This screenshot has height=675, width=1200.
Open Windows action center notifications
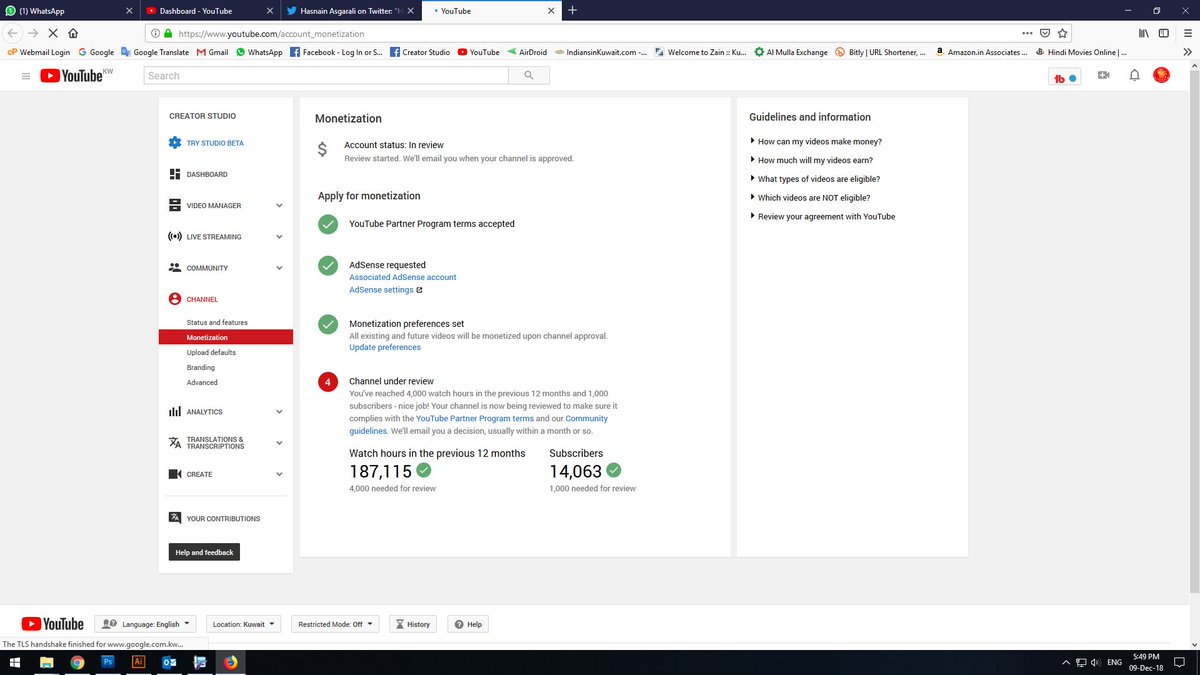[x=1179, y=662]
